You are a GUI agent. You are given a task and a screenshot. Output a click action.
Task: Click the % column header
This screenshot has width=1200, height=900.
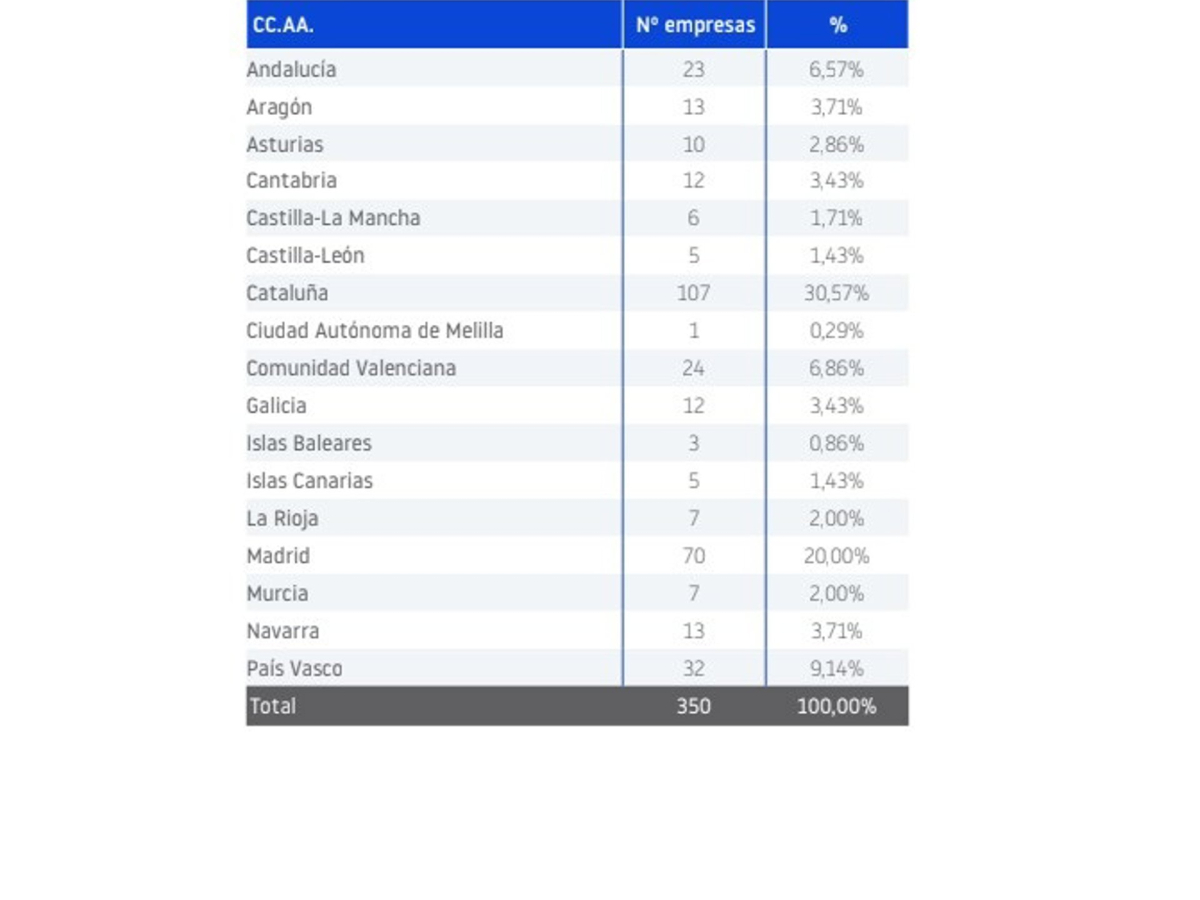[838, 26]
